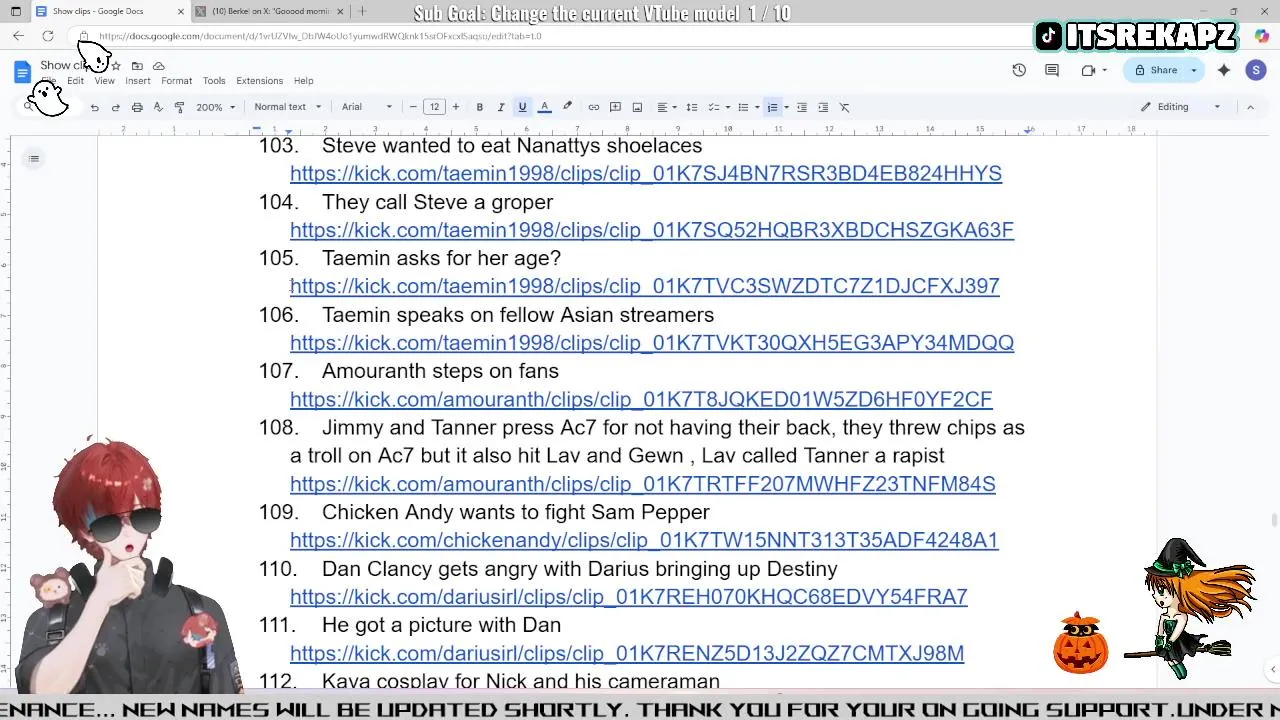Image resolution: width=1280 pixels, height=720 pixels.
Task: Open the 200% zoom dropdown
Action: pyautogui.click(x=215, y=107)
